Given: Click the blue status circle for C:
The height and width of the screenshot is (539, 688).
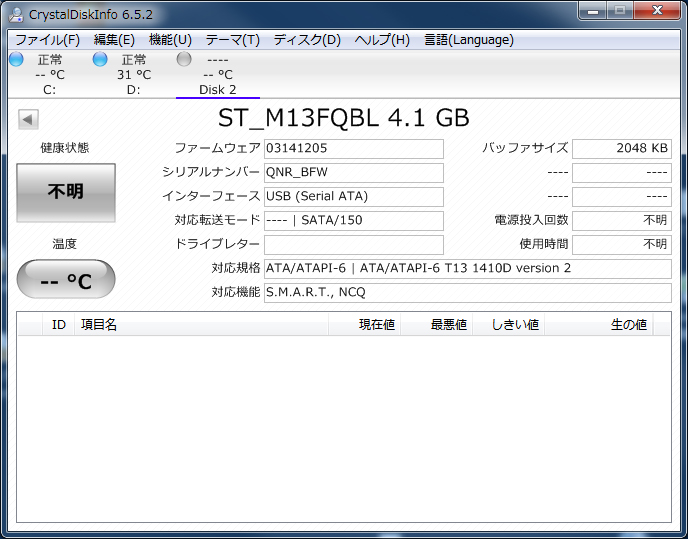Looking at the screenshot, I should tap(16, 59).
